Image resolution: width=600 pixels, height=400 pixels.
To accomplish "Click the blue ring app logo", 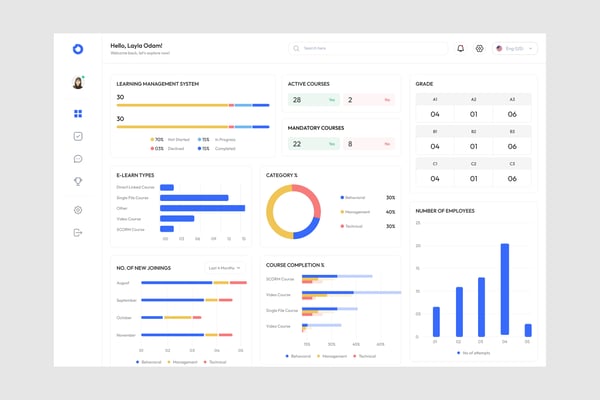I will (78, 49).
